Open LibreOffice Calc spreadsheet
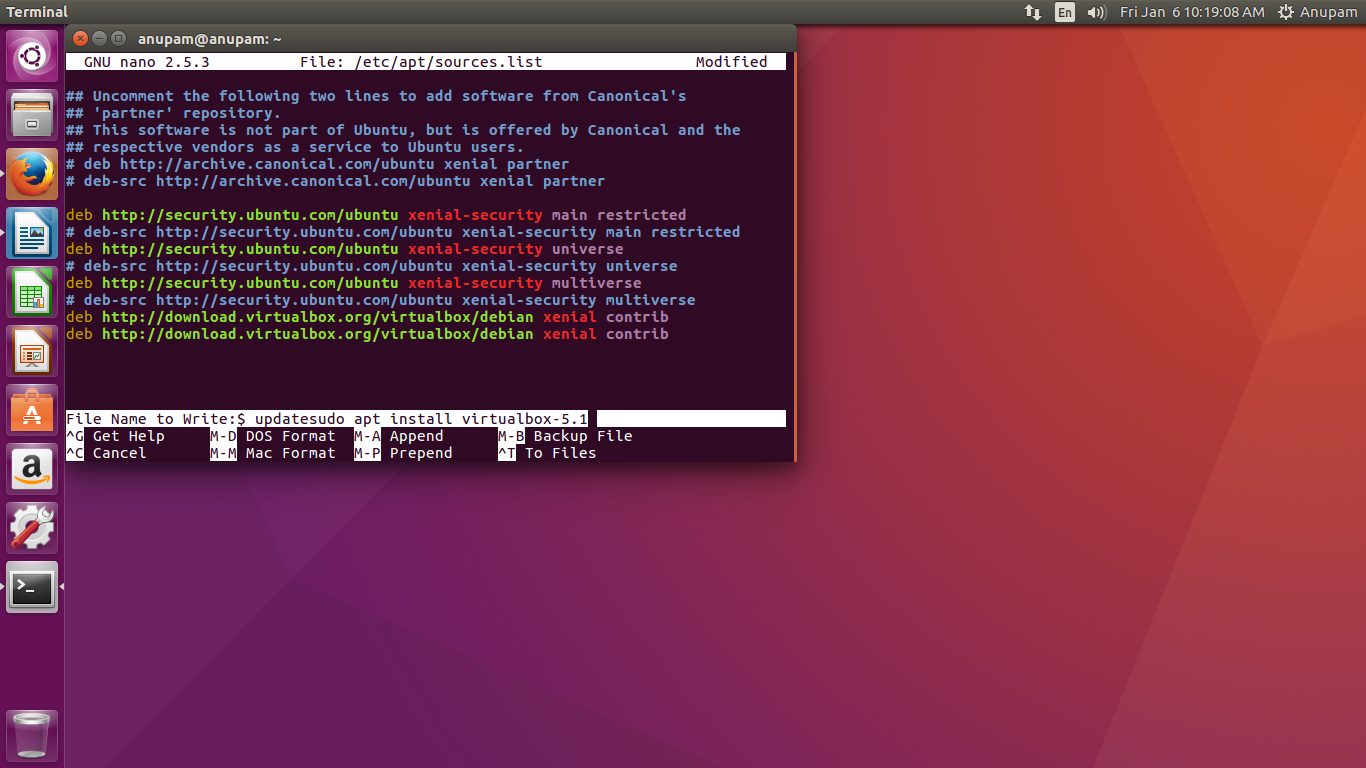Screen dimensions: 1366x768 32,292
